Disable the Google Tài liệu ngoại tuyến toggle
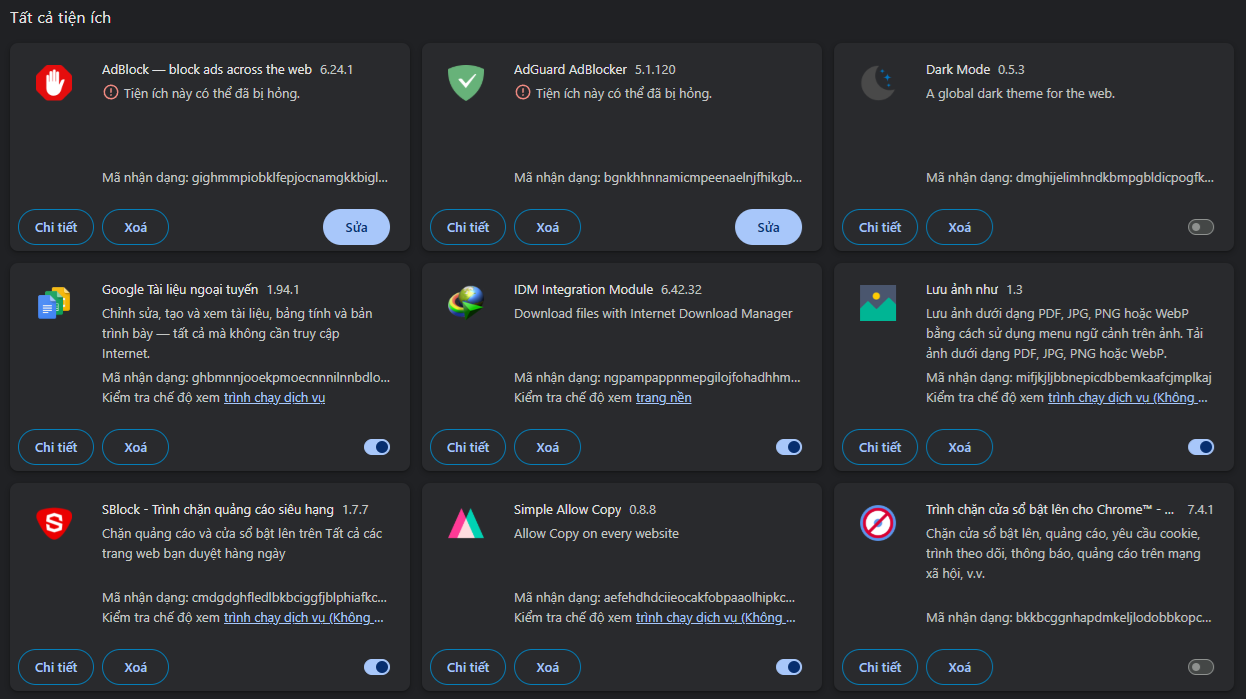This screenshot has width=1246, height=699. tap(376, 447)
